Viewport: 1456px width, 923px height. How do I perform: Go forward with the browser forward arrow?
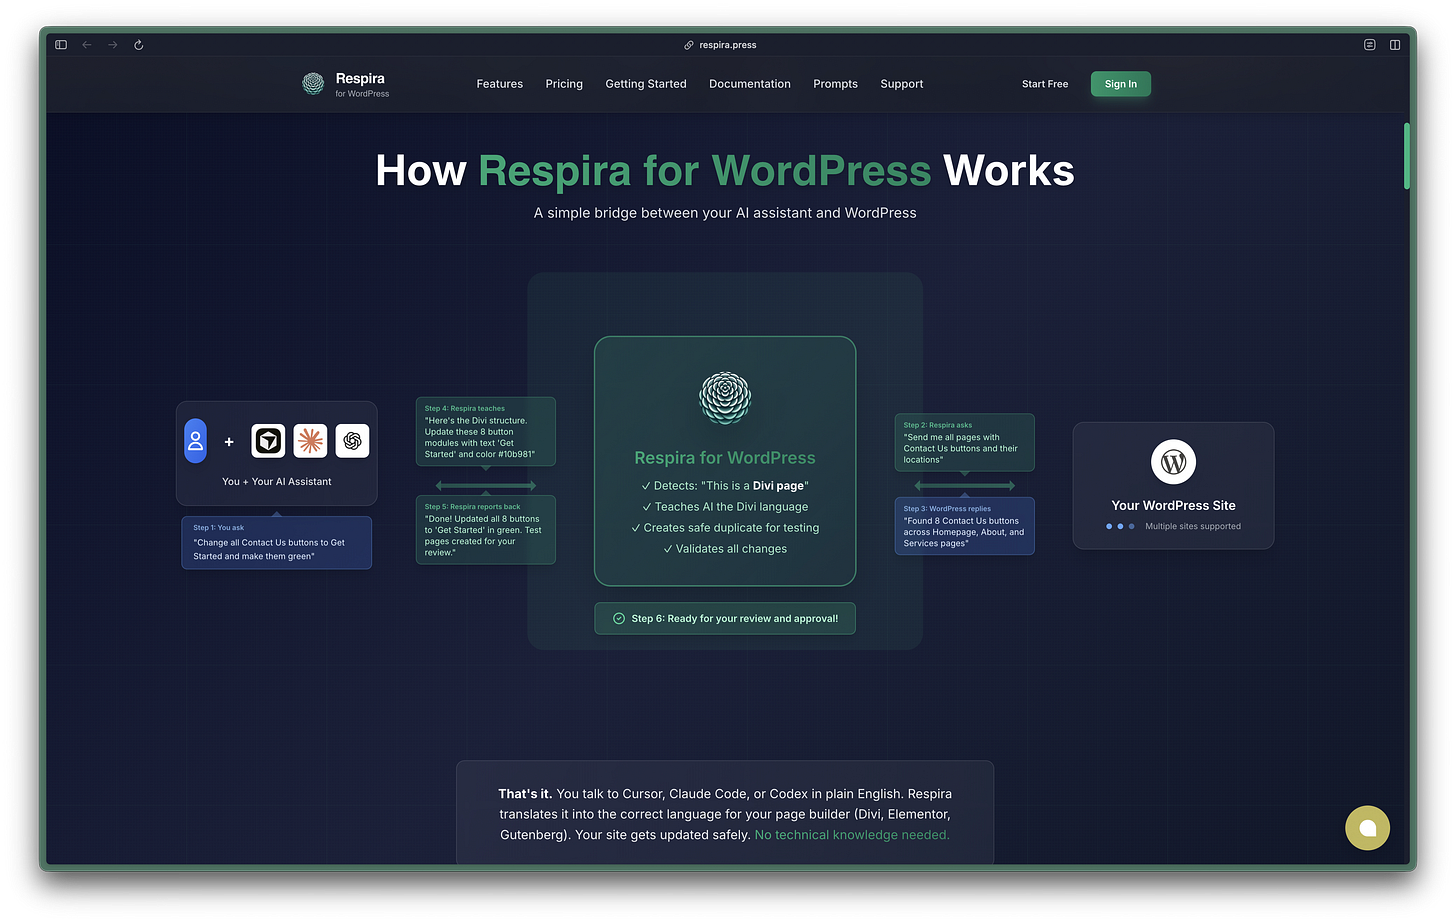113,45
